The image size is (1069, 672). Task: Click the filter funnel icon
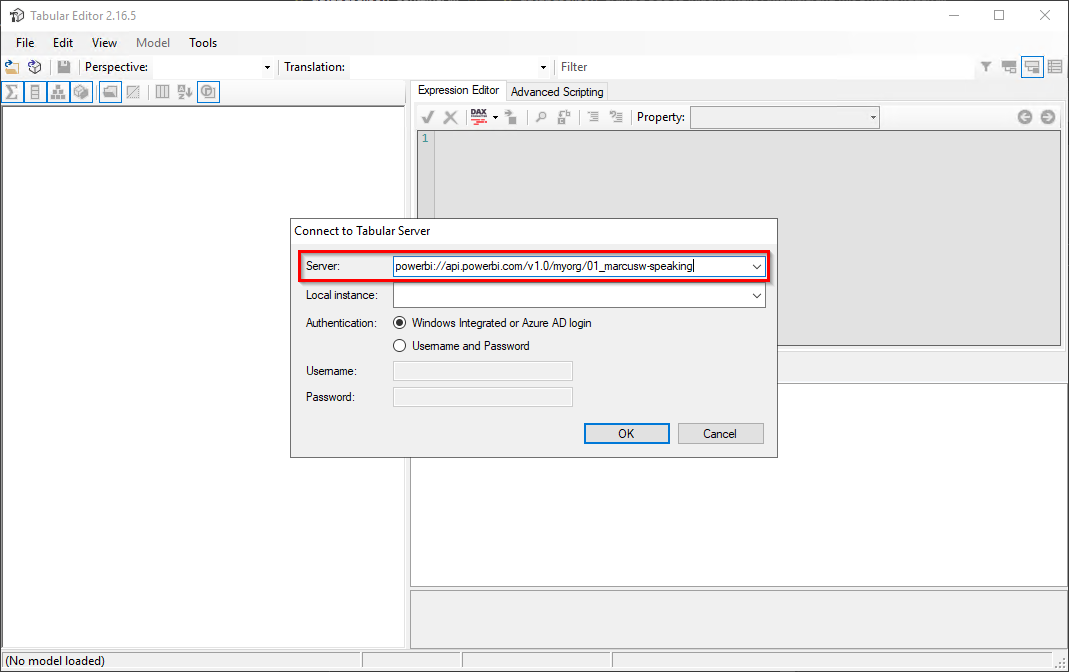coord(986,67)
